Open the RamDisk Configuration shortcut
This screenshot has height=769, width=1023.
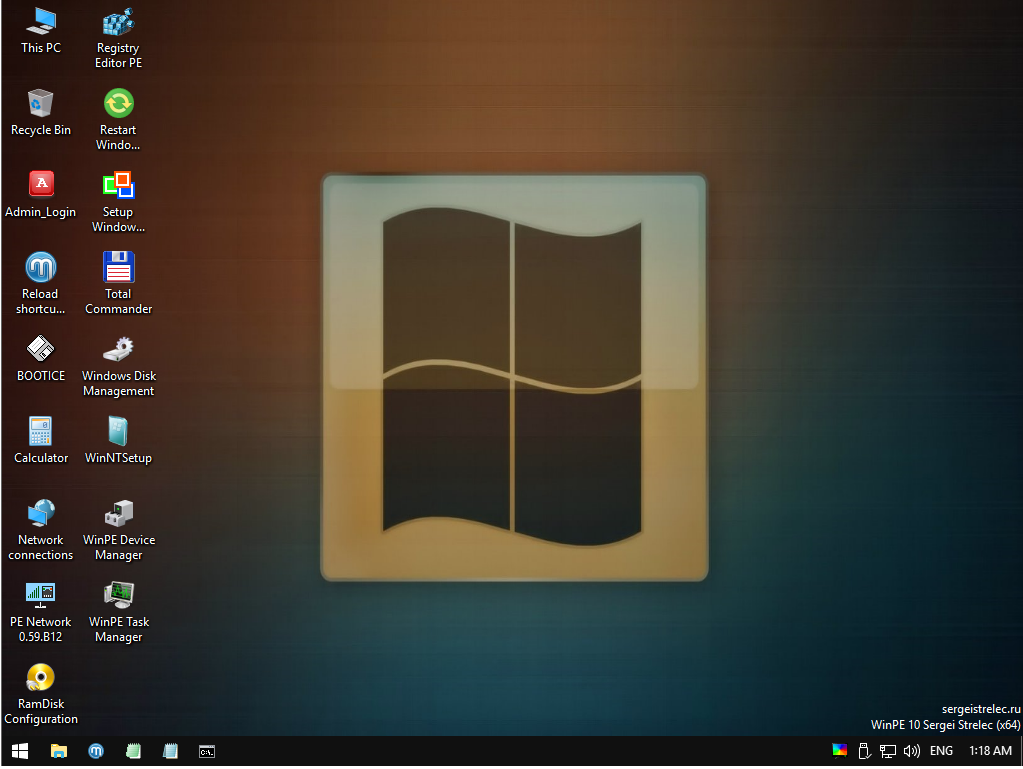[40, 677]
